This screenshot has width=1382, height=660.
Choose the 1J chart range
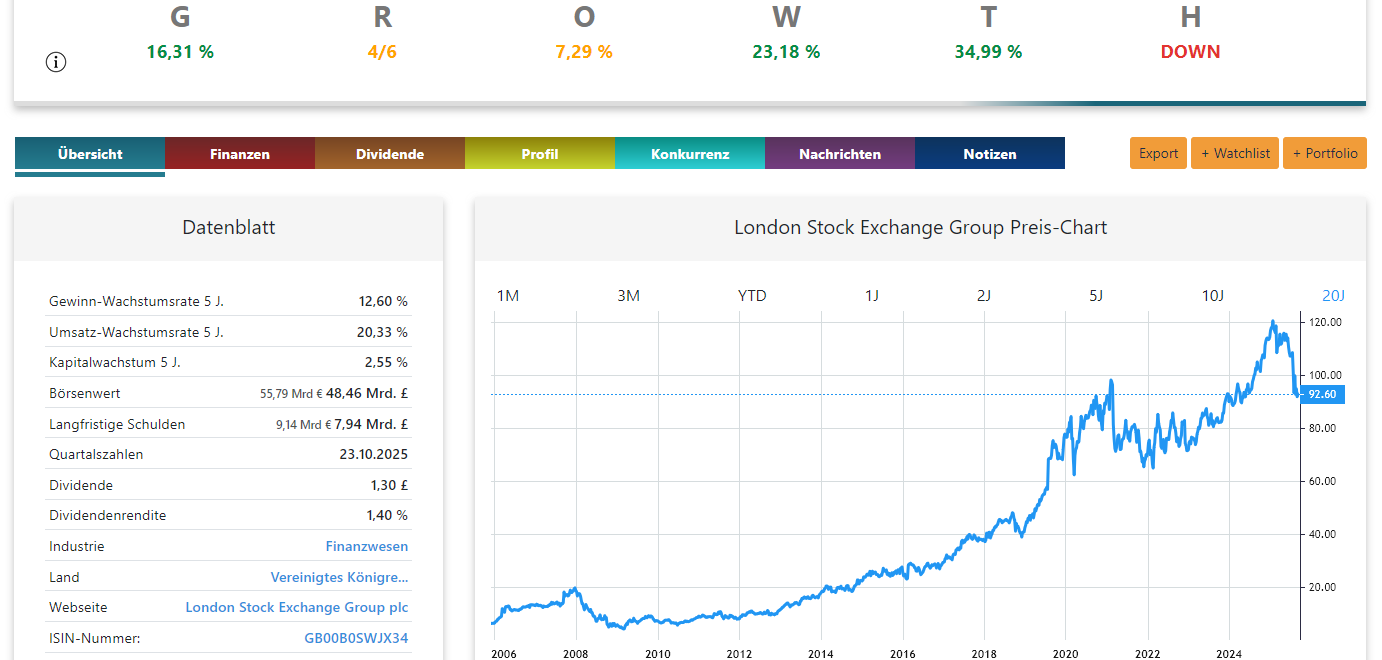click(x=872, y=295)
